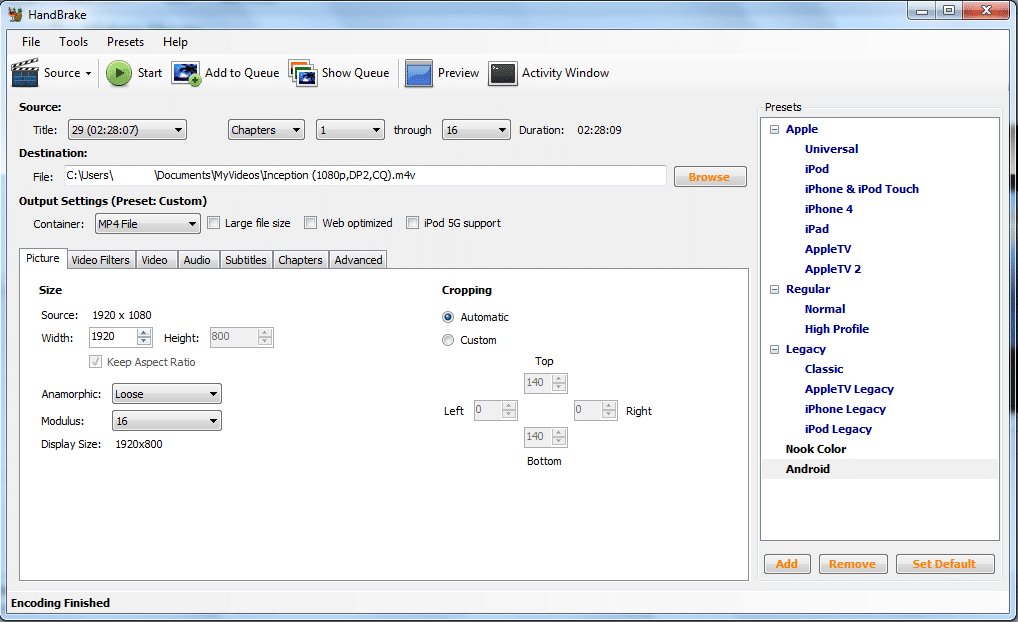Viewport: 1018px width, 622px height.
Task: Click the destination File path field
Action: (x=366, y=175)
